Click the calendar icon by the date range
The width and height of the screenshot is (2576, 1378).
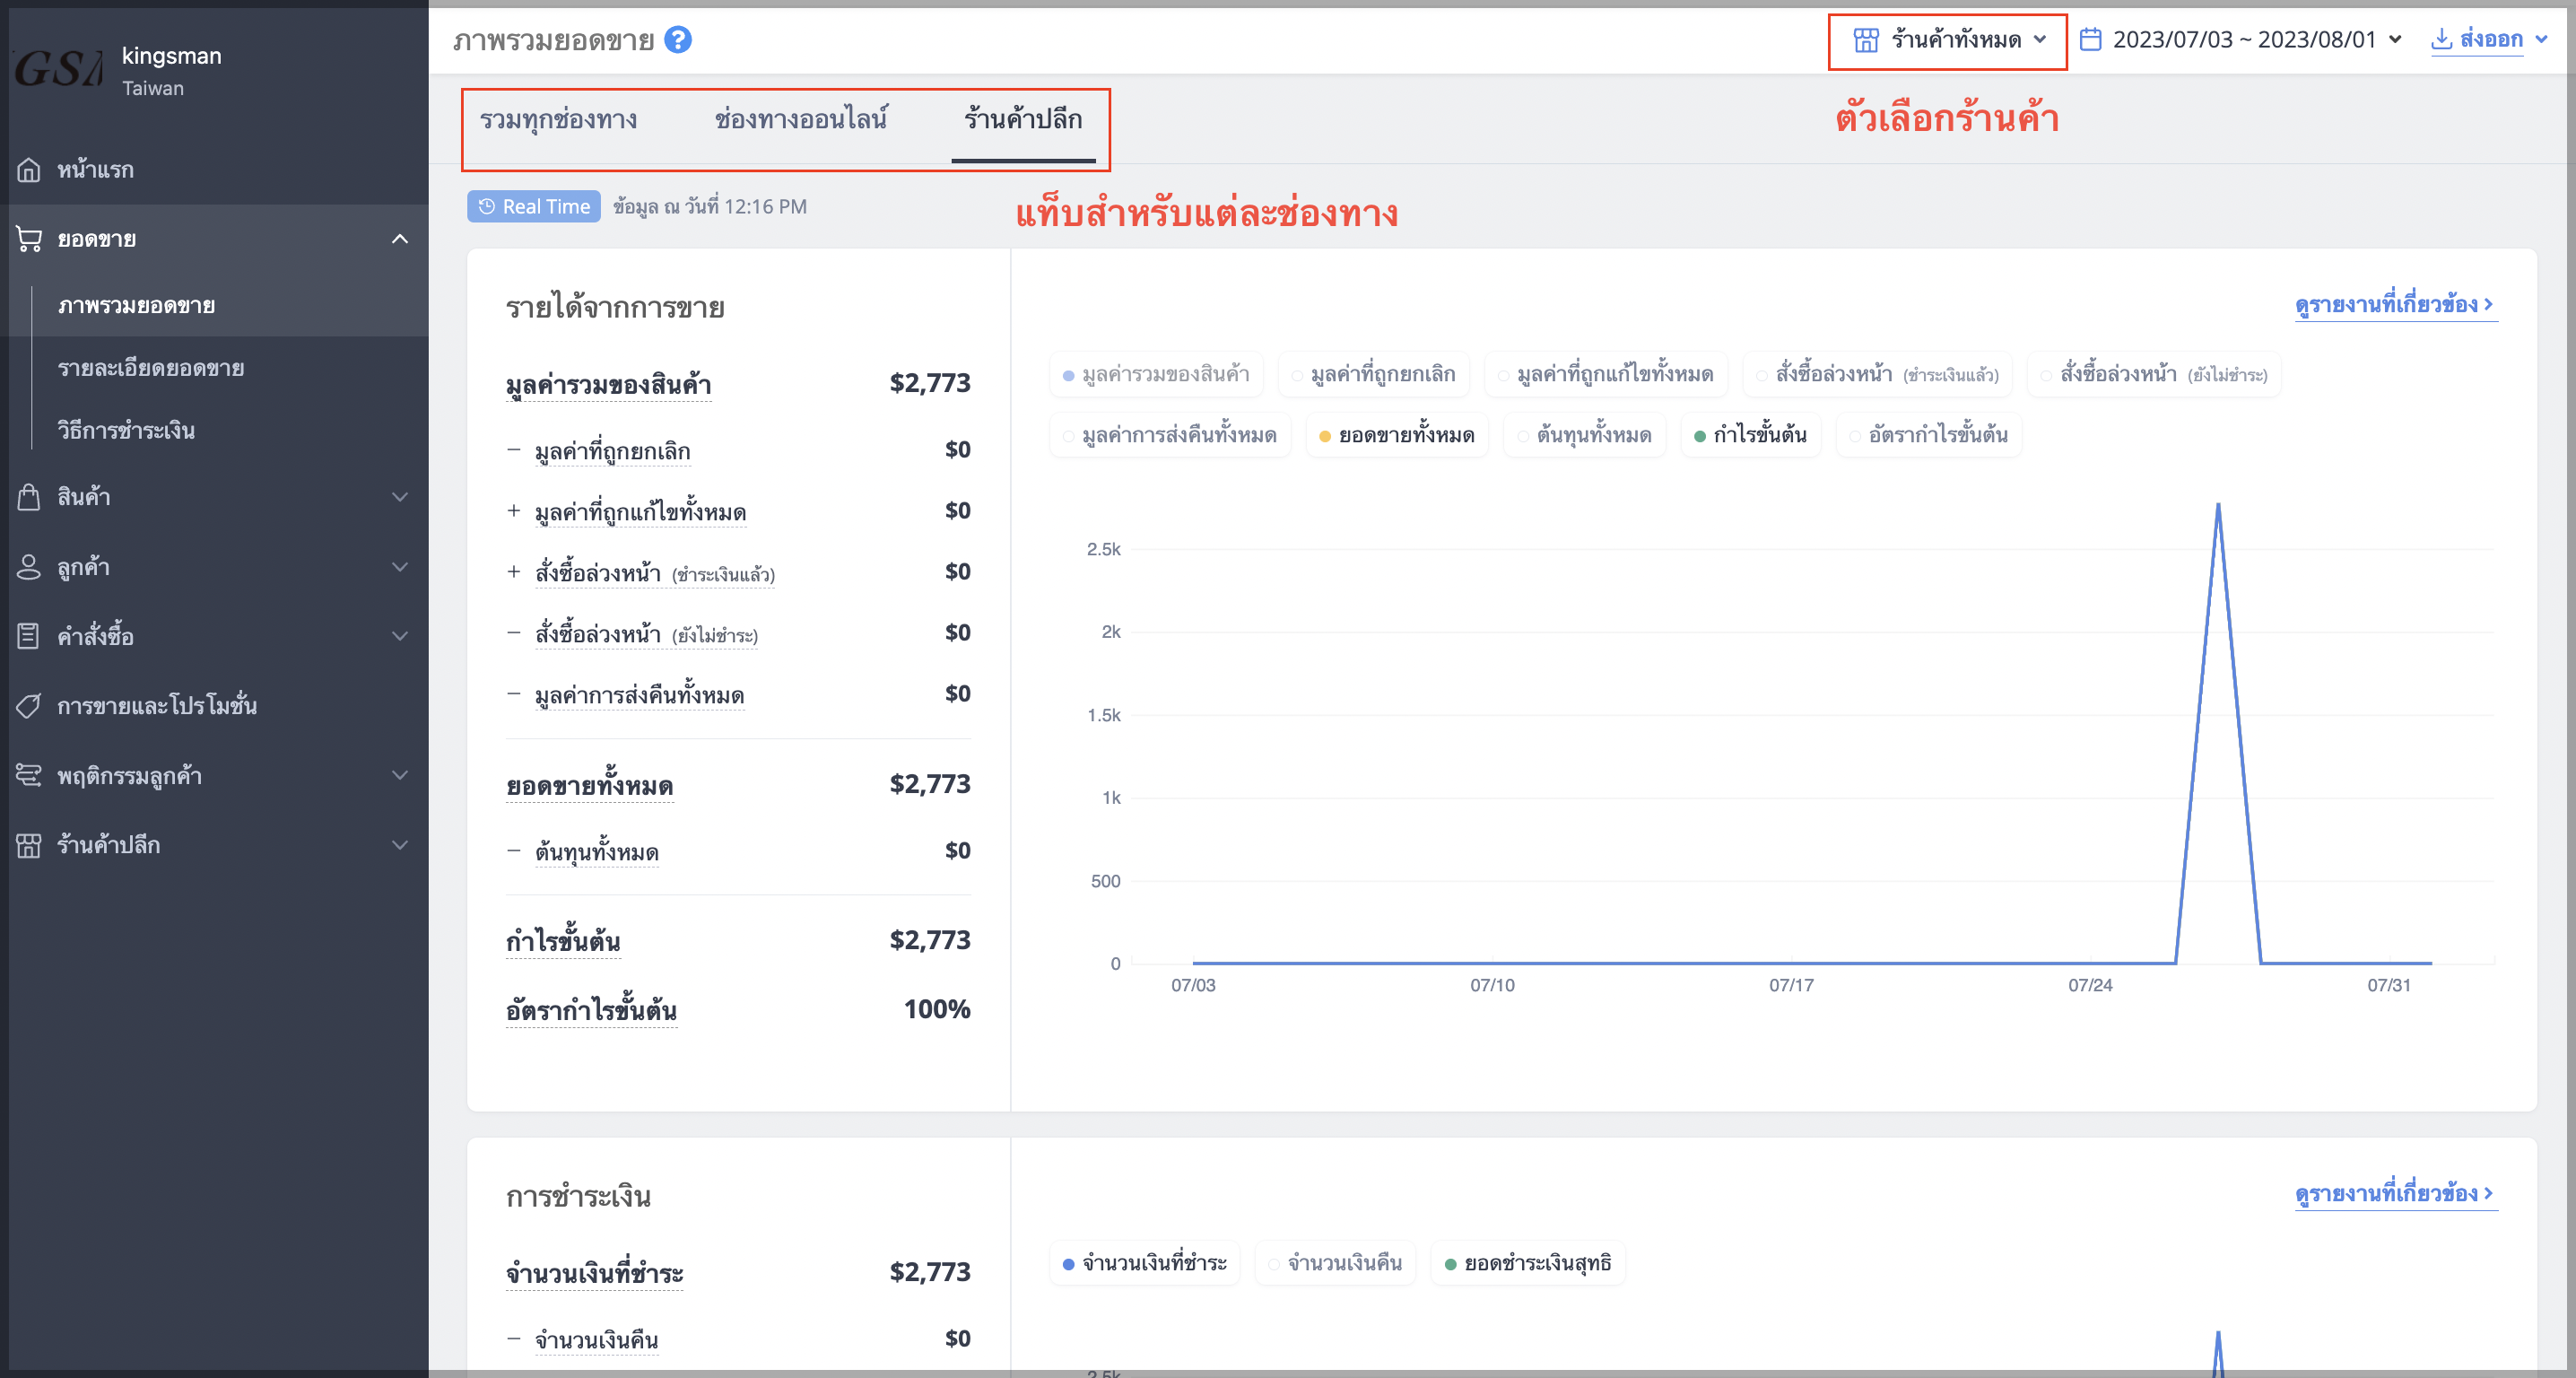[2090, 40]
